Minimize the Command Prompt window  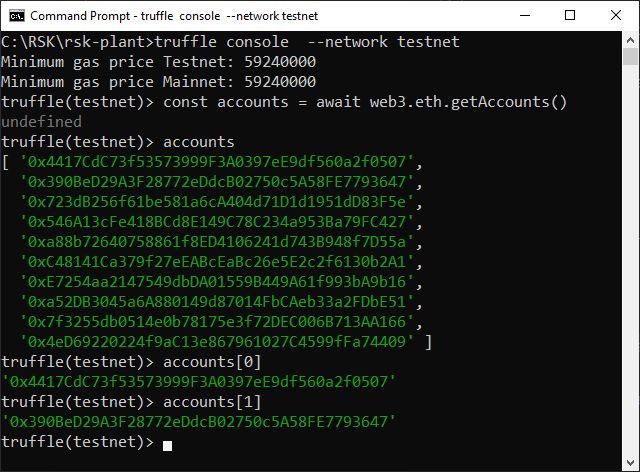click(522, 16)
